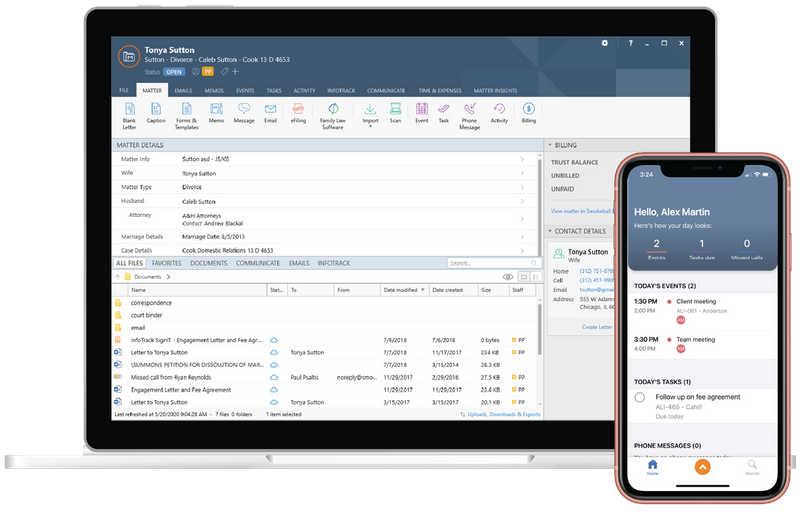Tap the orange center button on phone
The height and width of the screenshot is (514, 800).
pos(703,467)
